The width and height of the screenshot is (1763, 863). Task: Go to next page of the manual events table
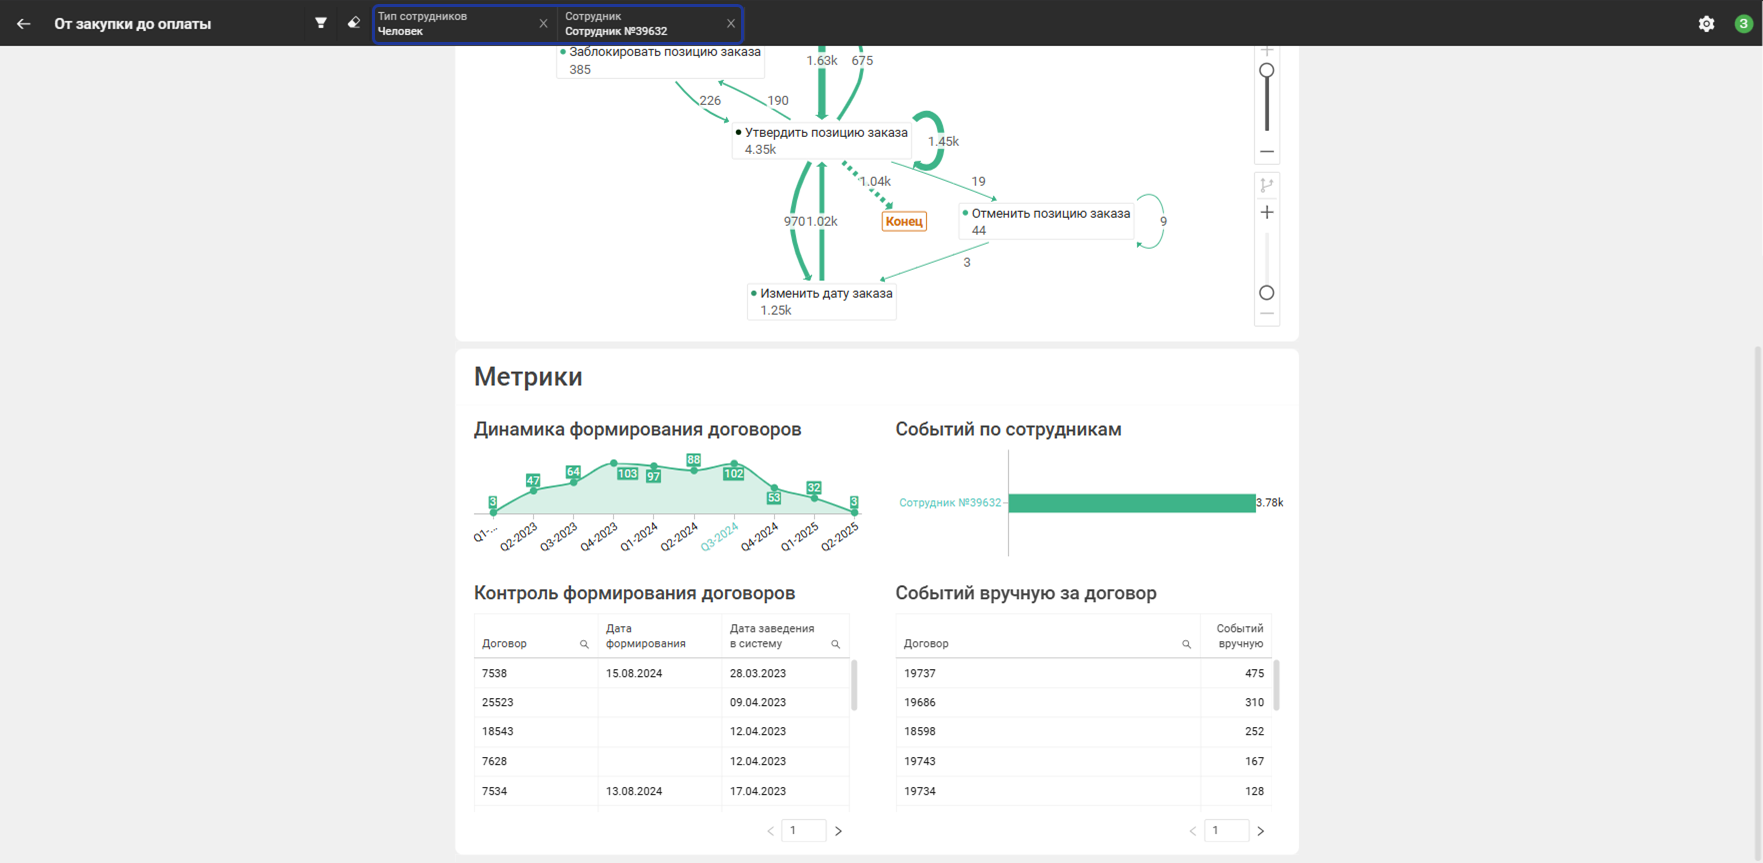pos(1260,831)
